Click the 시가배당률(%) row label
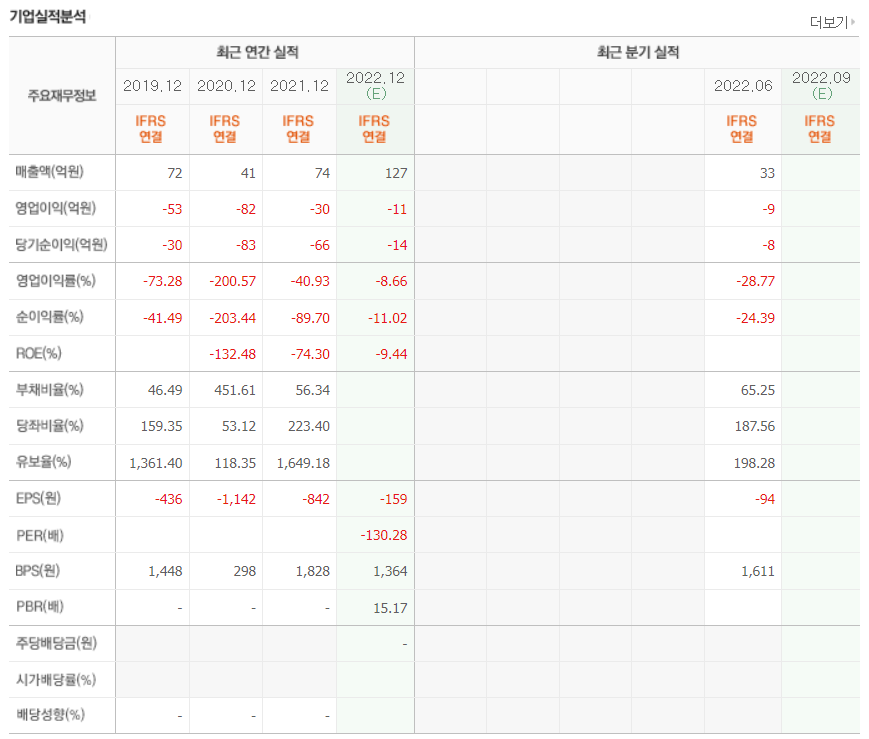Image resolution: width=869 pixels, height=739 pixels. pos(55,679)
